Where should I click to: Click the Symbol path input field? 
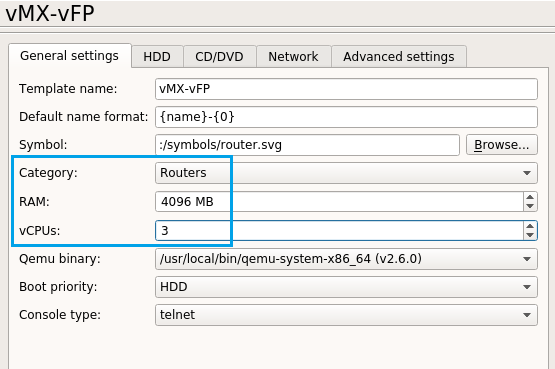[307, 145]
